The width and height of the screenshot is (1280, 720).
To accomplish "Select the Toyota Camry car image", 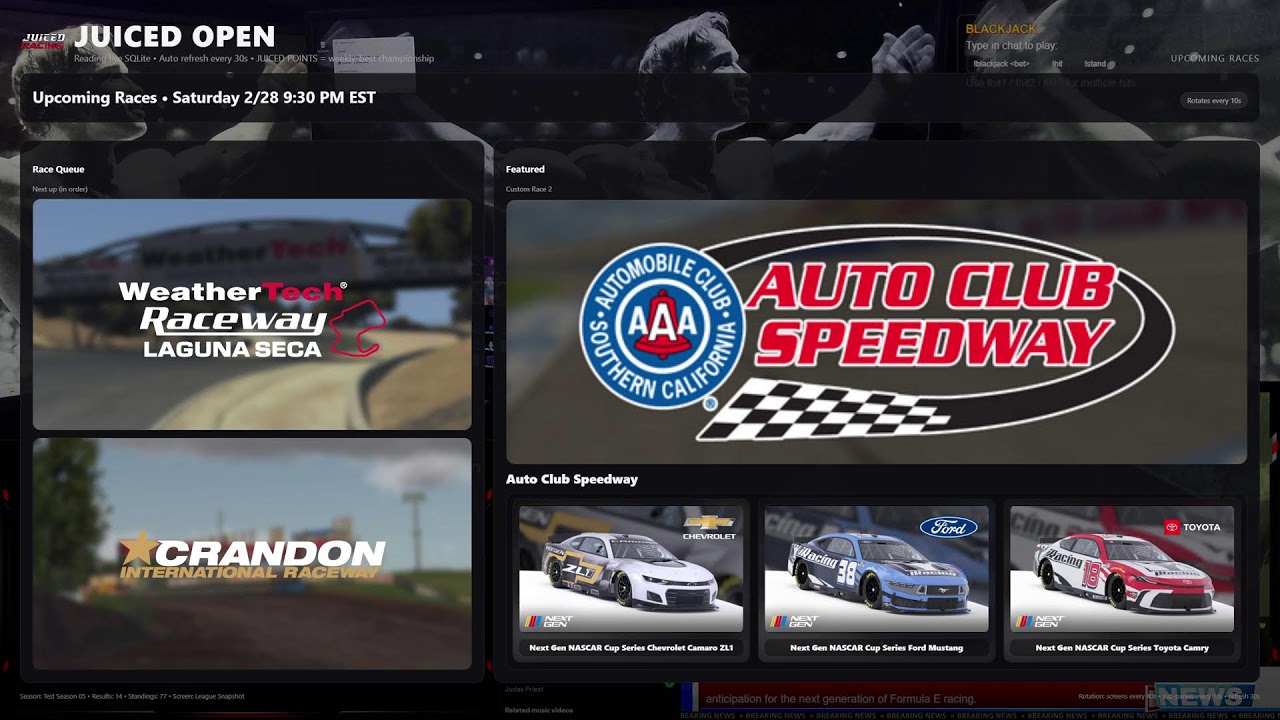I will coord(1122,569).
